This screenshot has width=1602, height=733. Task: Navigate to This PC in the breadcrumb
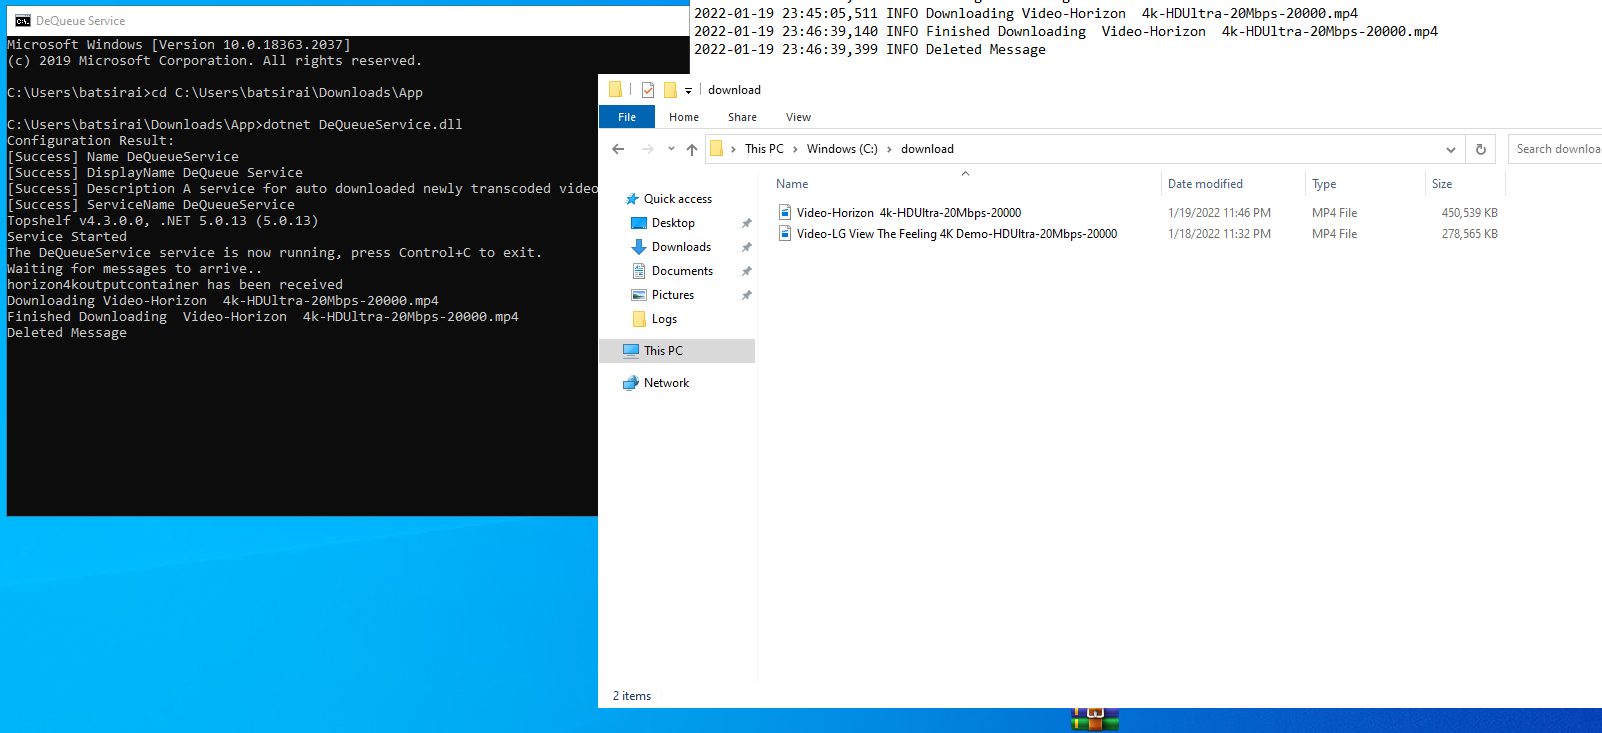click(x=764, y=149)
